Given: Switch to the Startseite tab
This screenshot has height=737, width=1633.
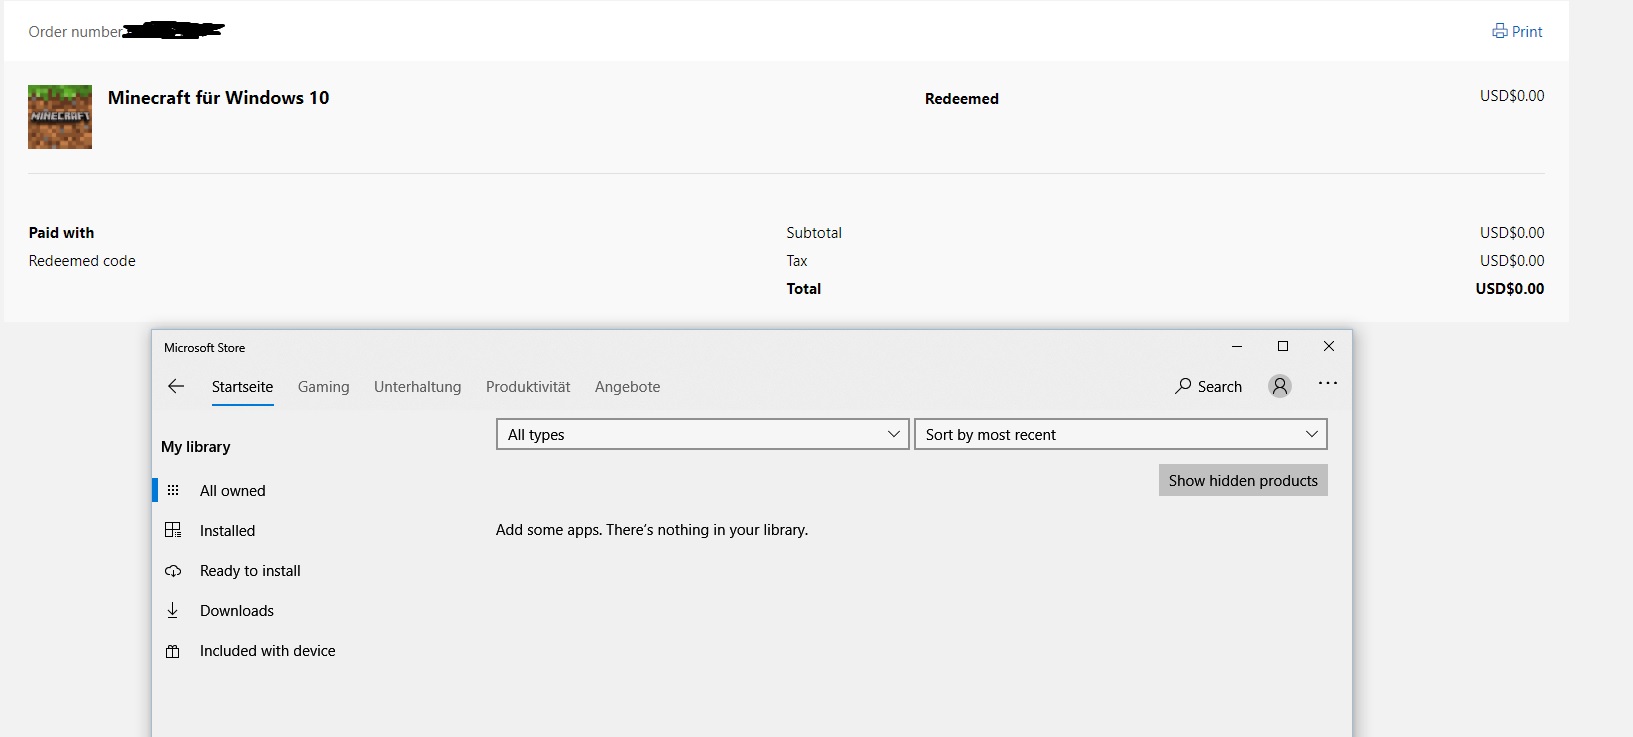Looking at the screenshot, I should tap(242, 387).
